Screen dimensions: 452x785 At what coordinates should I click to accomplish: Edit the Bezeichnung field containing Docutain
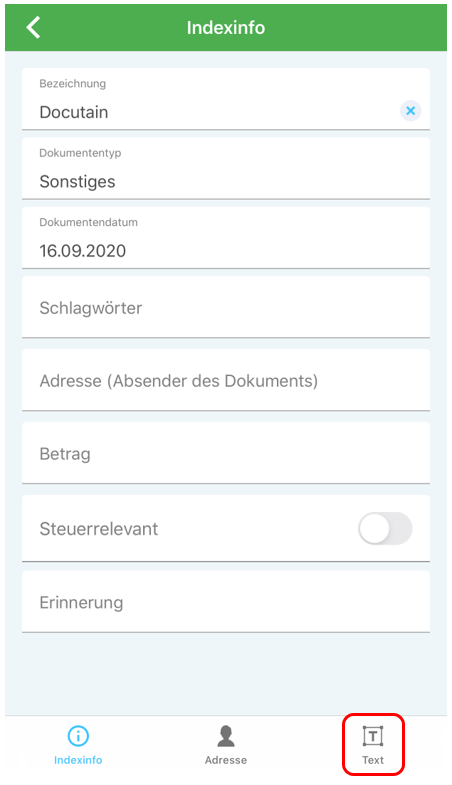226,99
